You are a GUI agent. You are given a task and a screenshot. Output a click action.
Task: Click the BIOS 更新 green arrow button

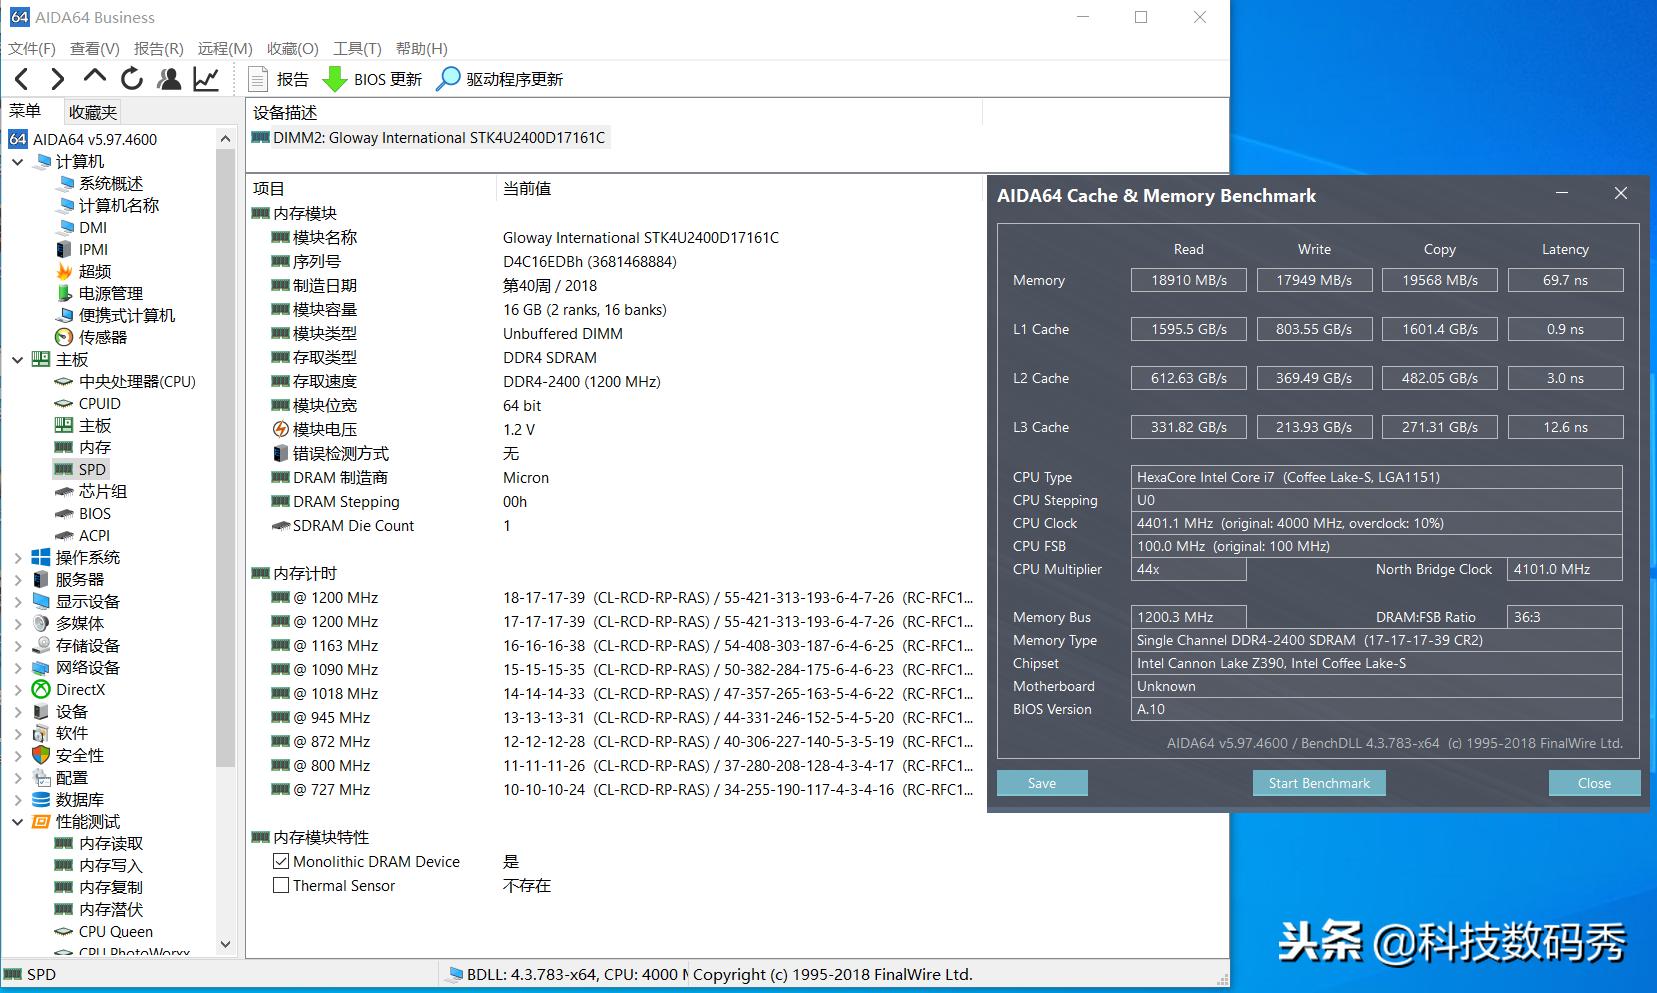pyautogui.click(x=373, y=79)
